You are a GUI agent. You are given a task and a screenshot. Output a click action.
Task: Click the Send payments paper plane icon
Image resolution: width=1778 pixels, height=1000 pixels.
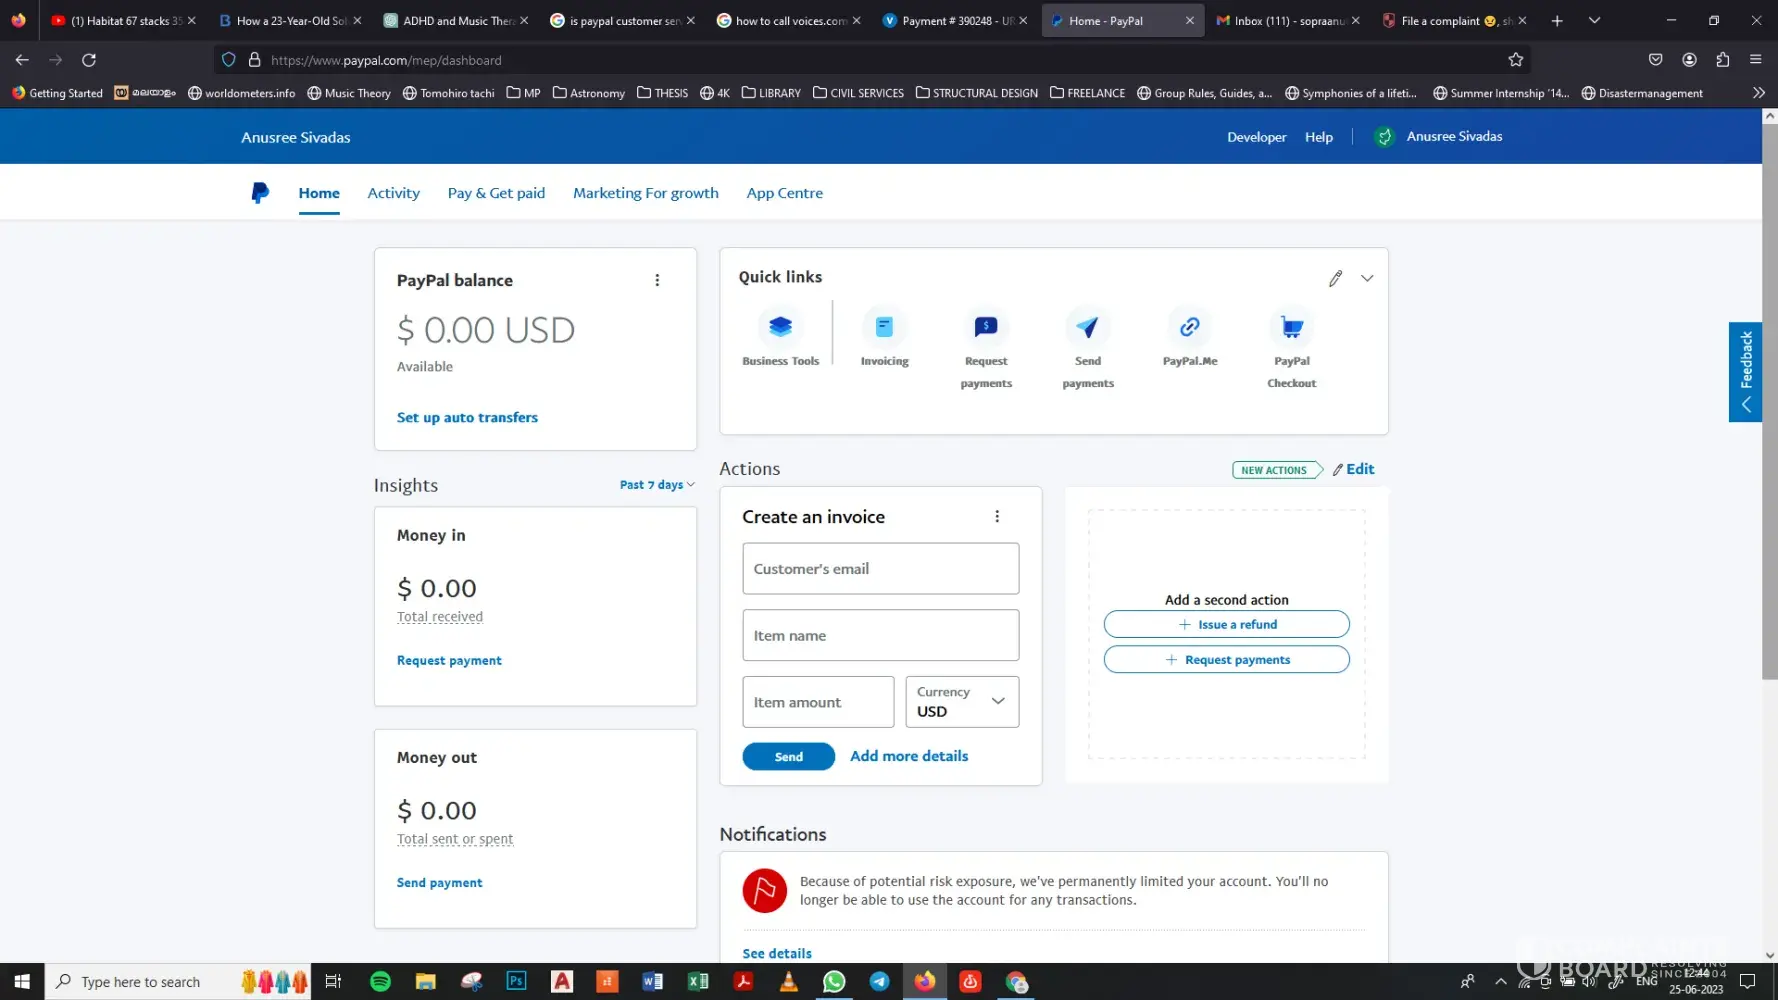click(x=1087, y=327)
